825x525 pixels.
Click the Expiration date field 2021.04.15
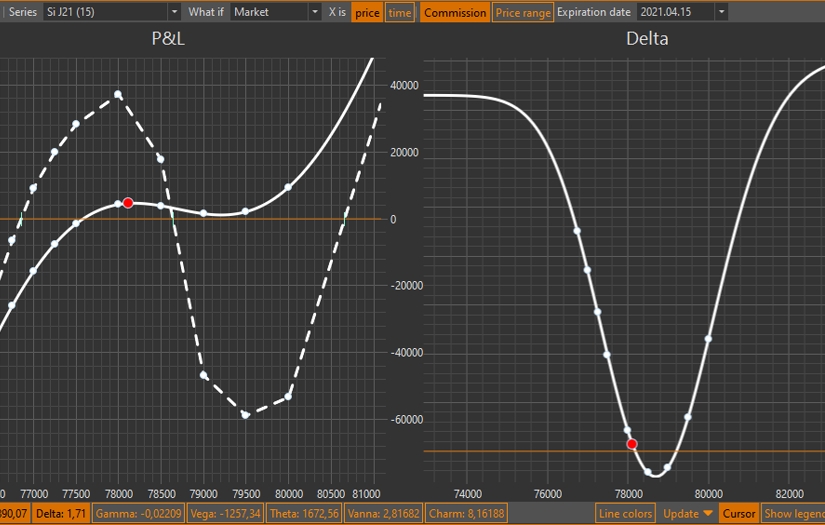coord(675,12)
